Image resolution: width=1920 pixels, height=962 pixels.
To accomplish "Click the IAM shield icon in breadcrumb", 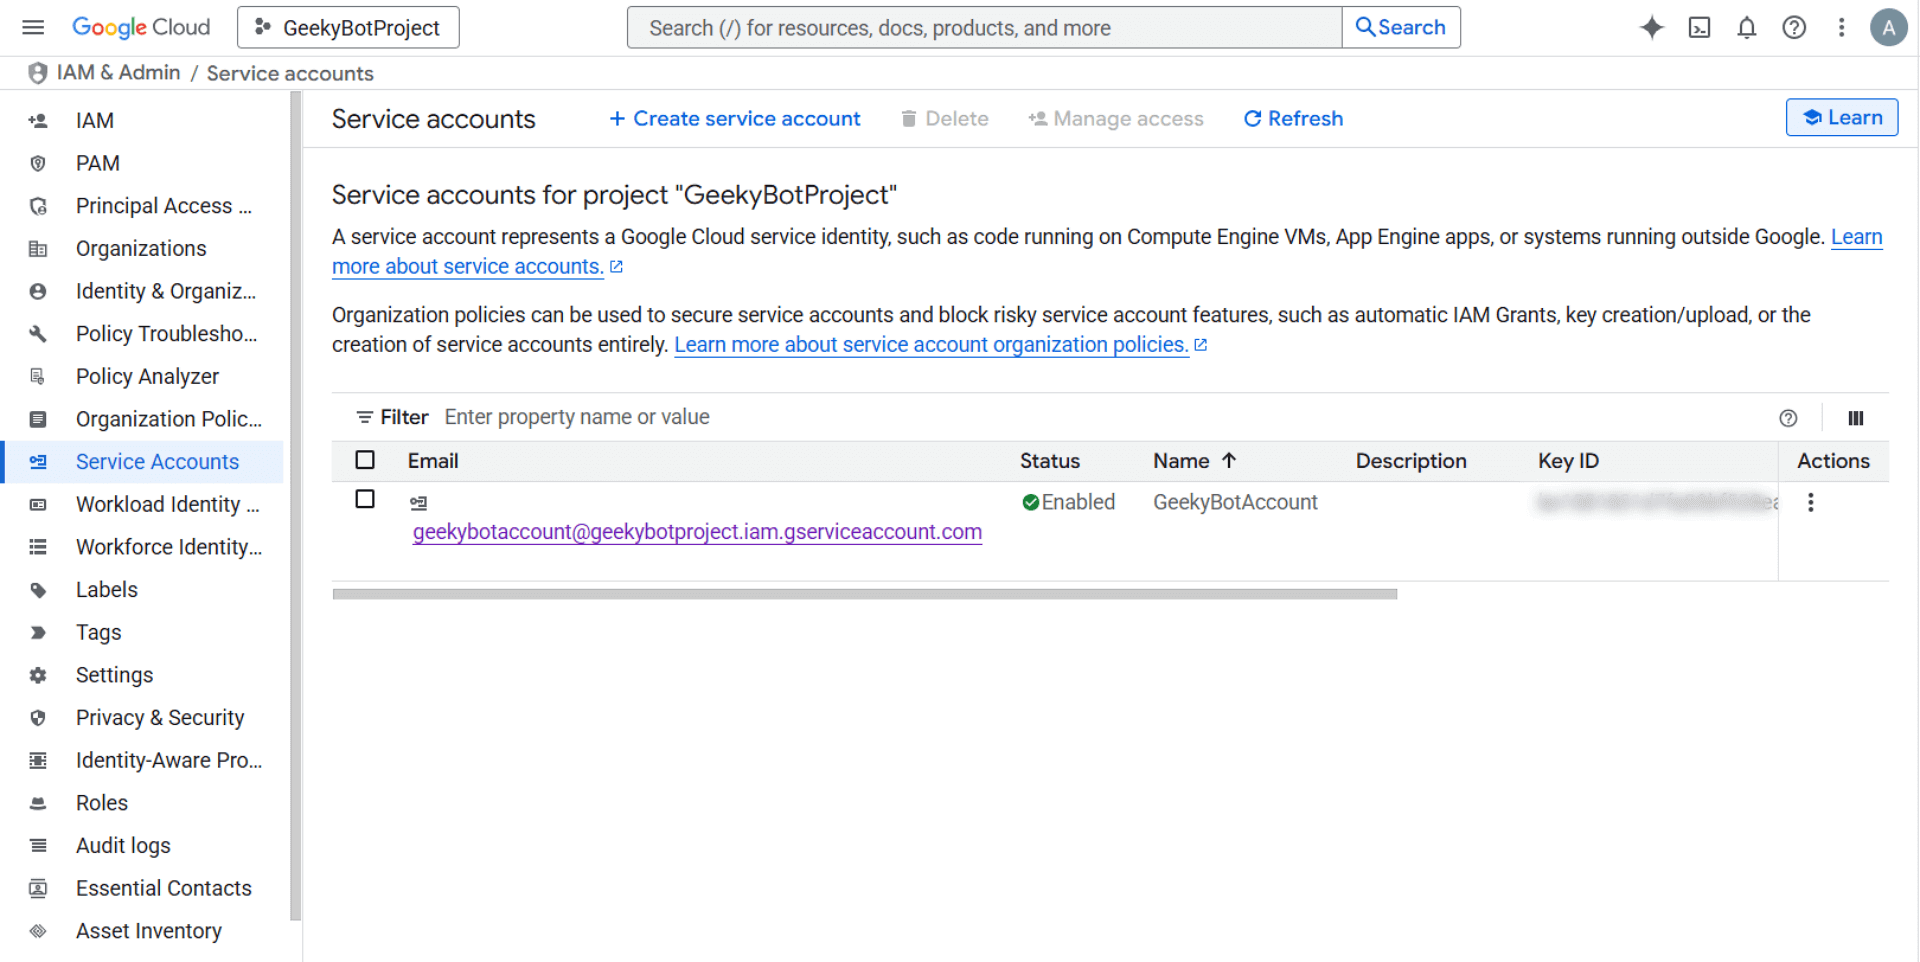I will (38, 73).
